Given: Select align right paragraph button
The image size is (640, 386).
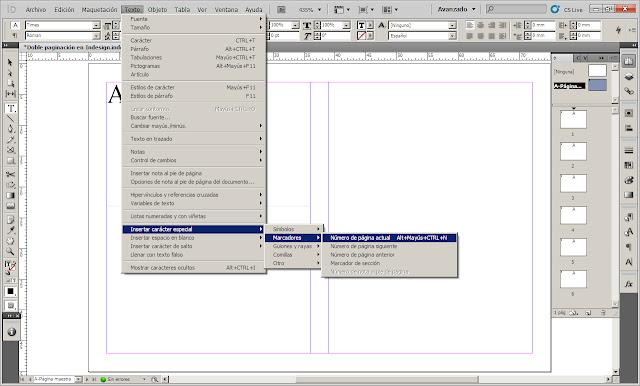Looking at the screenshot, I should [x=491, y=25].
